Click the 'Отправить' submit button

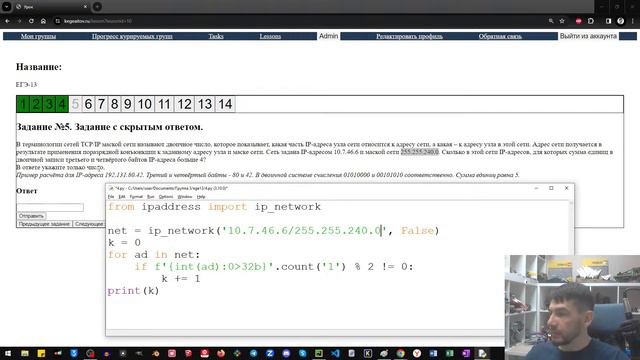click(x=31, y=216)
